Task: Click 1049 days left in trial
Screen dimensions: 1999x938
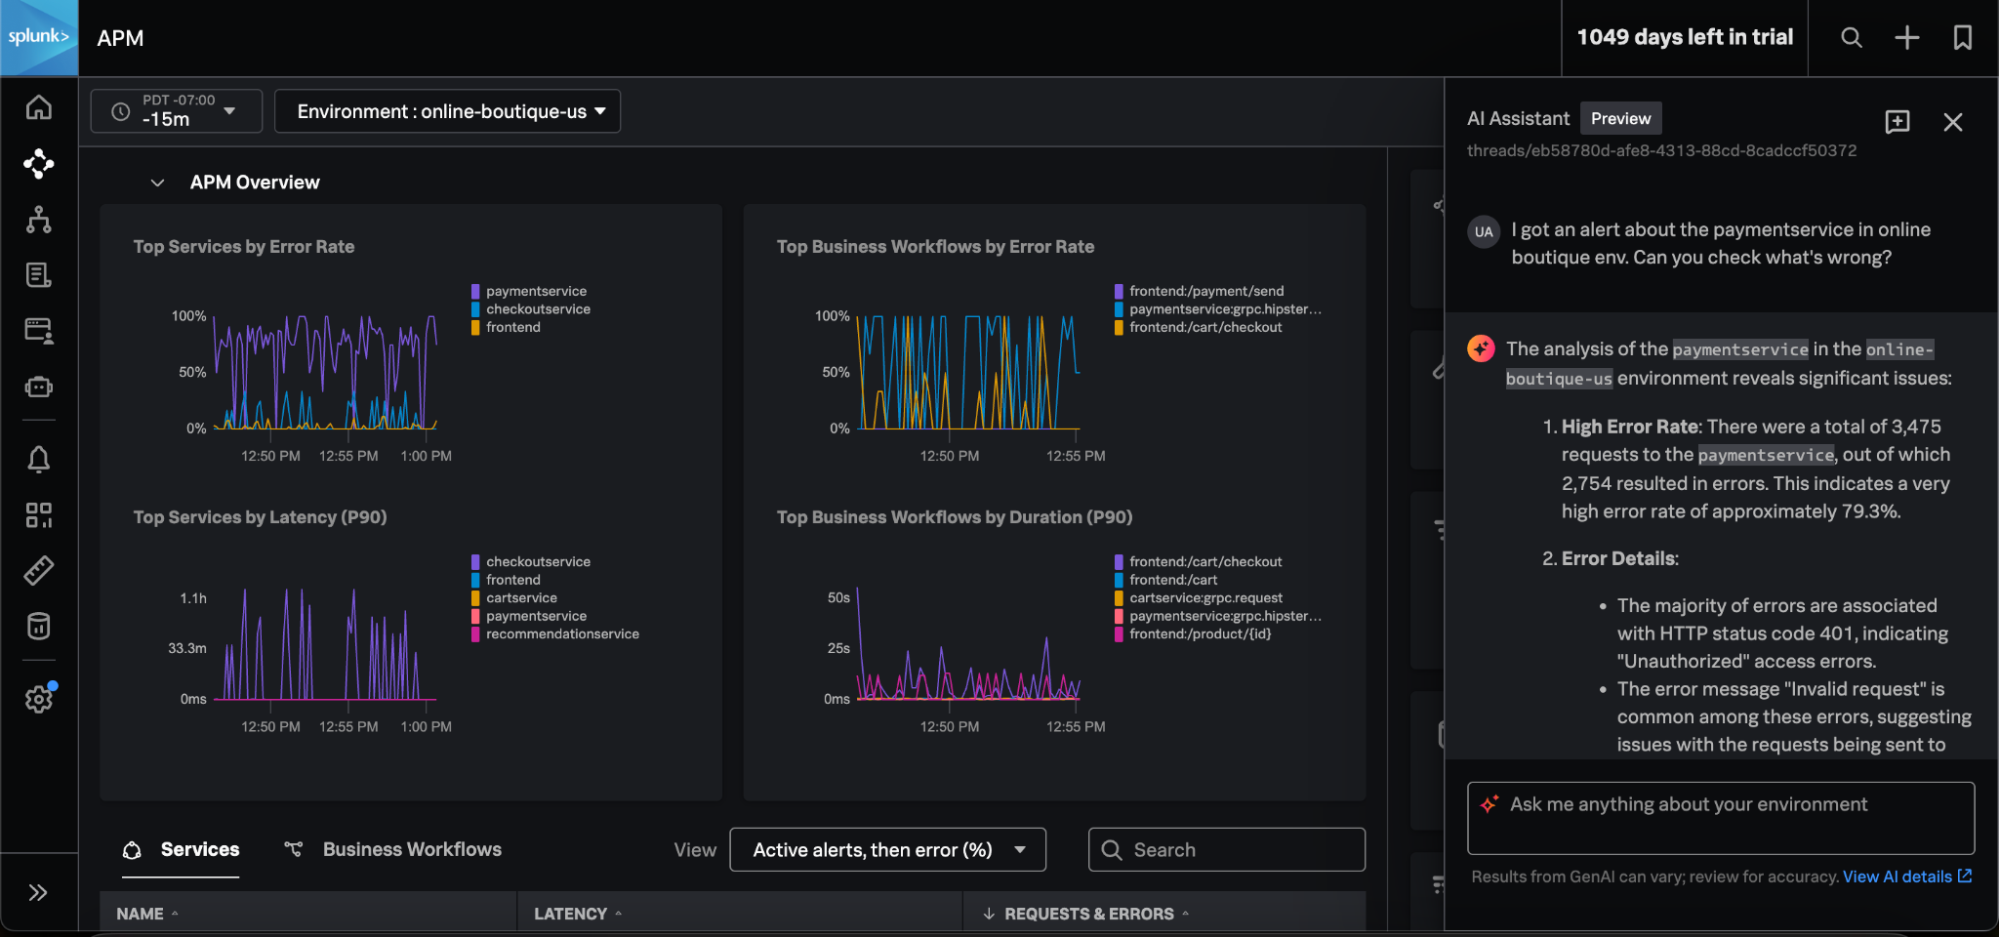Action: [1685, 37]
